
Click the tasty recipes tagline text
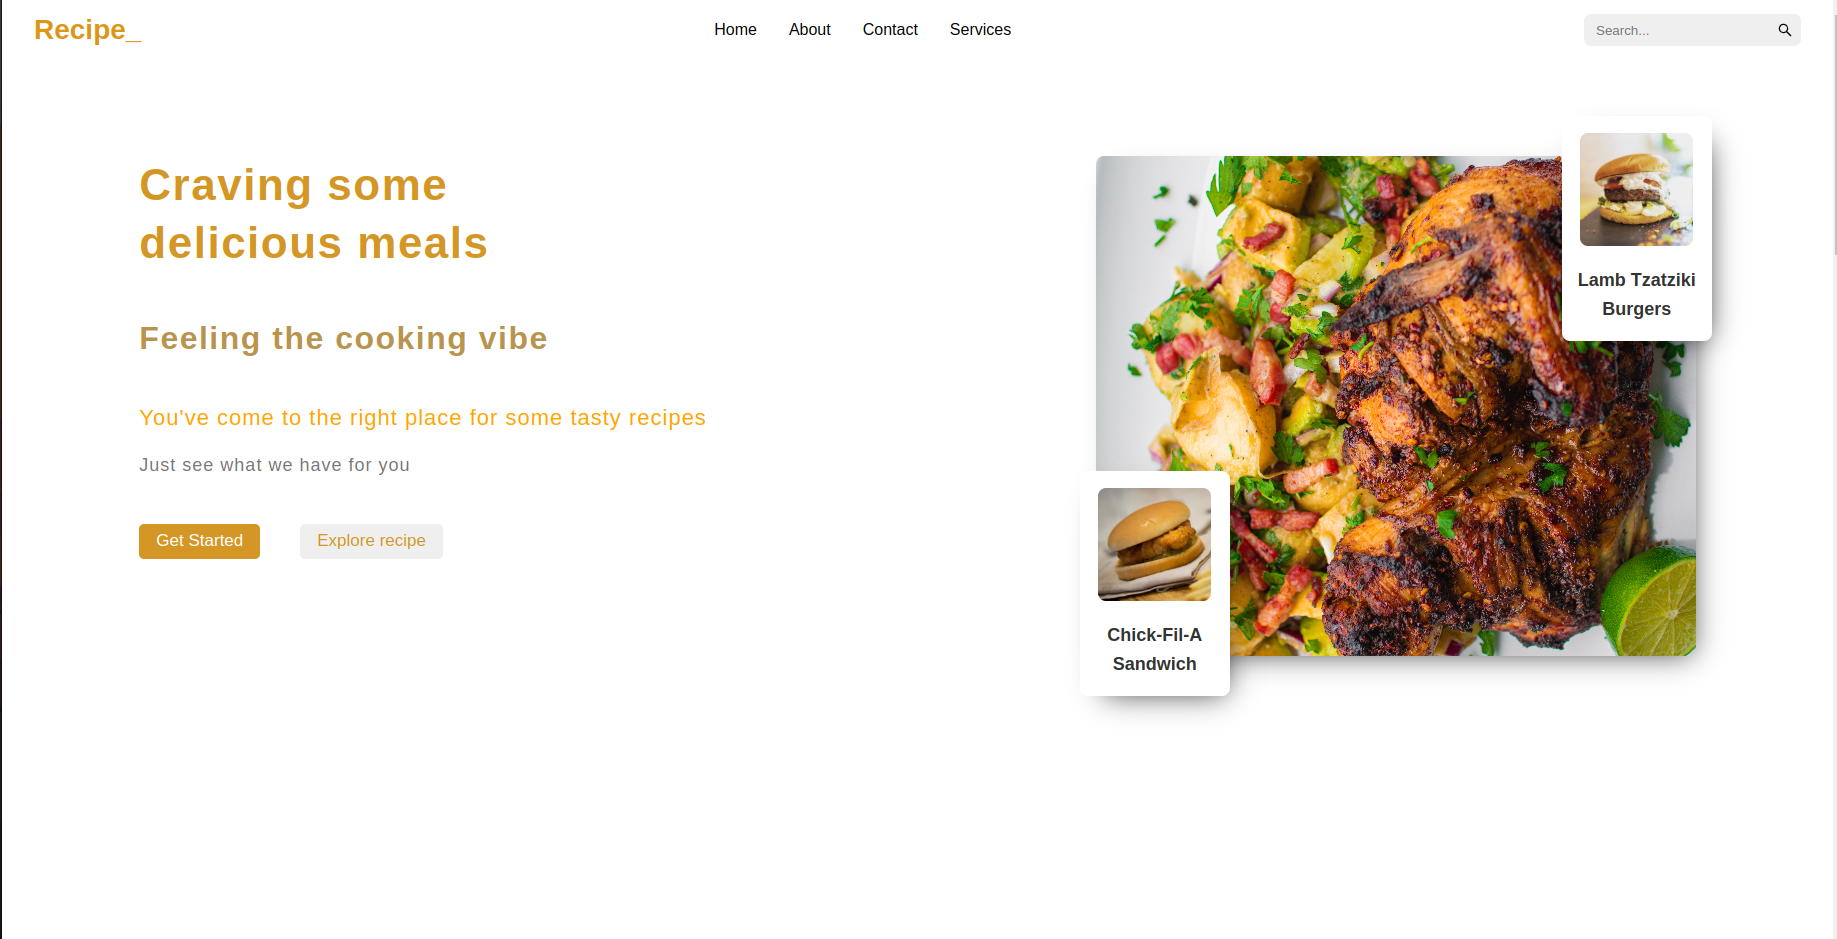422,418
